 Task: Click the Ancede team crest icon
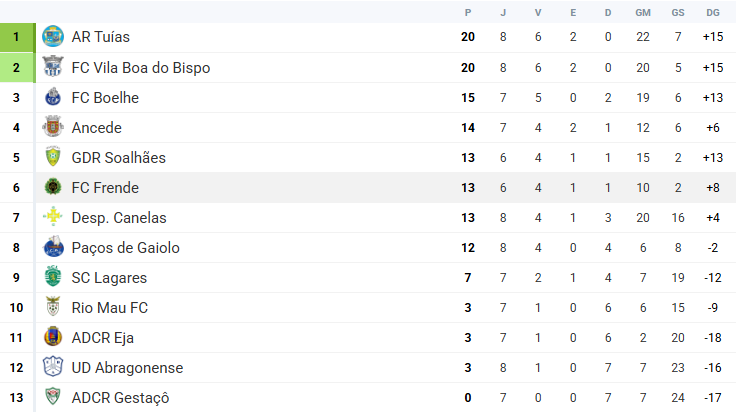pyautogui.click(x=53, y=128)
